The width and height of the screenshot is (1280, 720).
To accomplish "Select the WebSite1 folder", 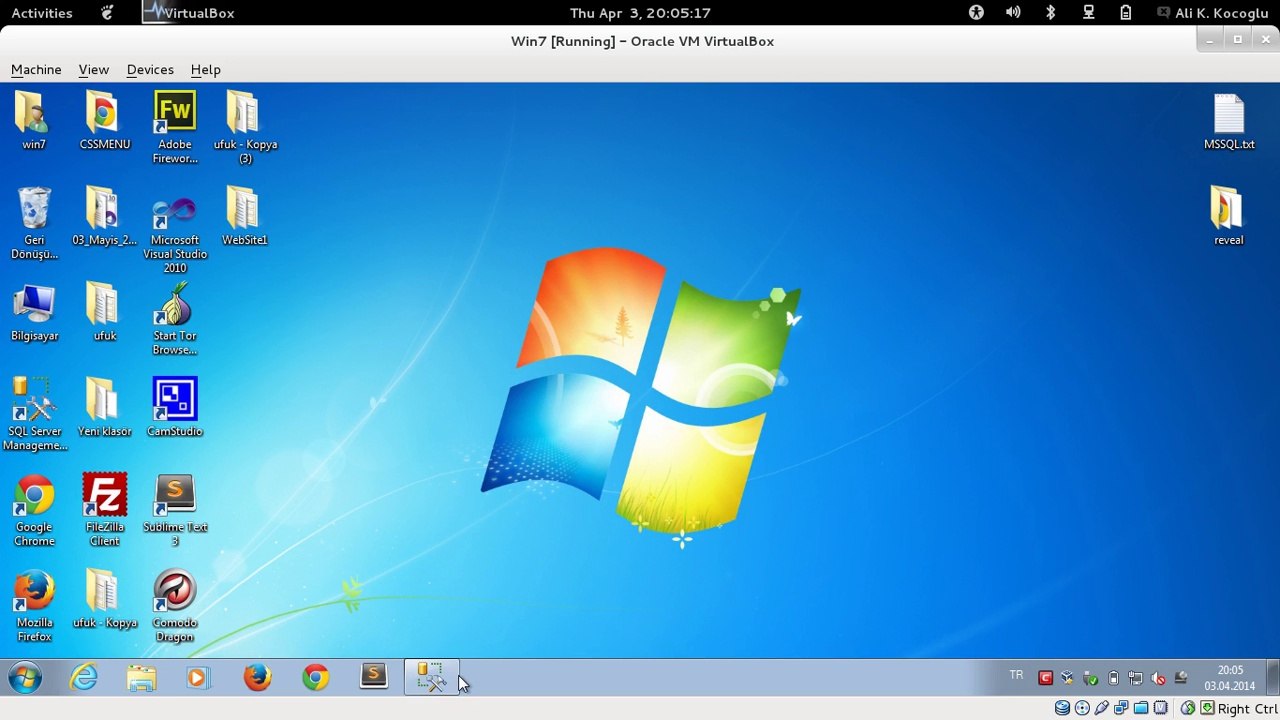I will [245, 216].
